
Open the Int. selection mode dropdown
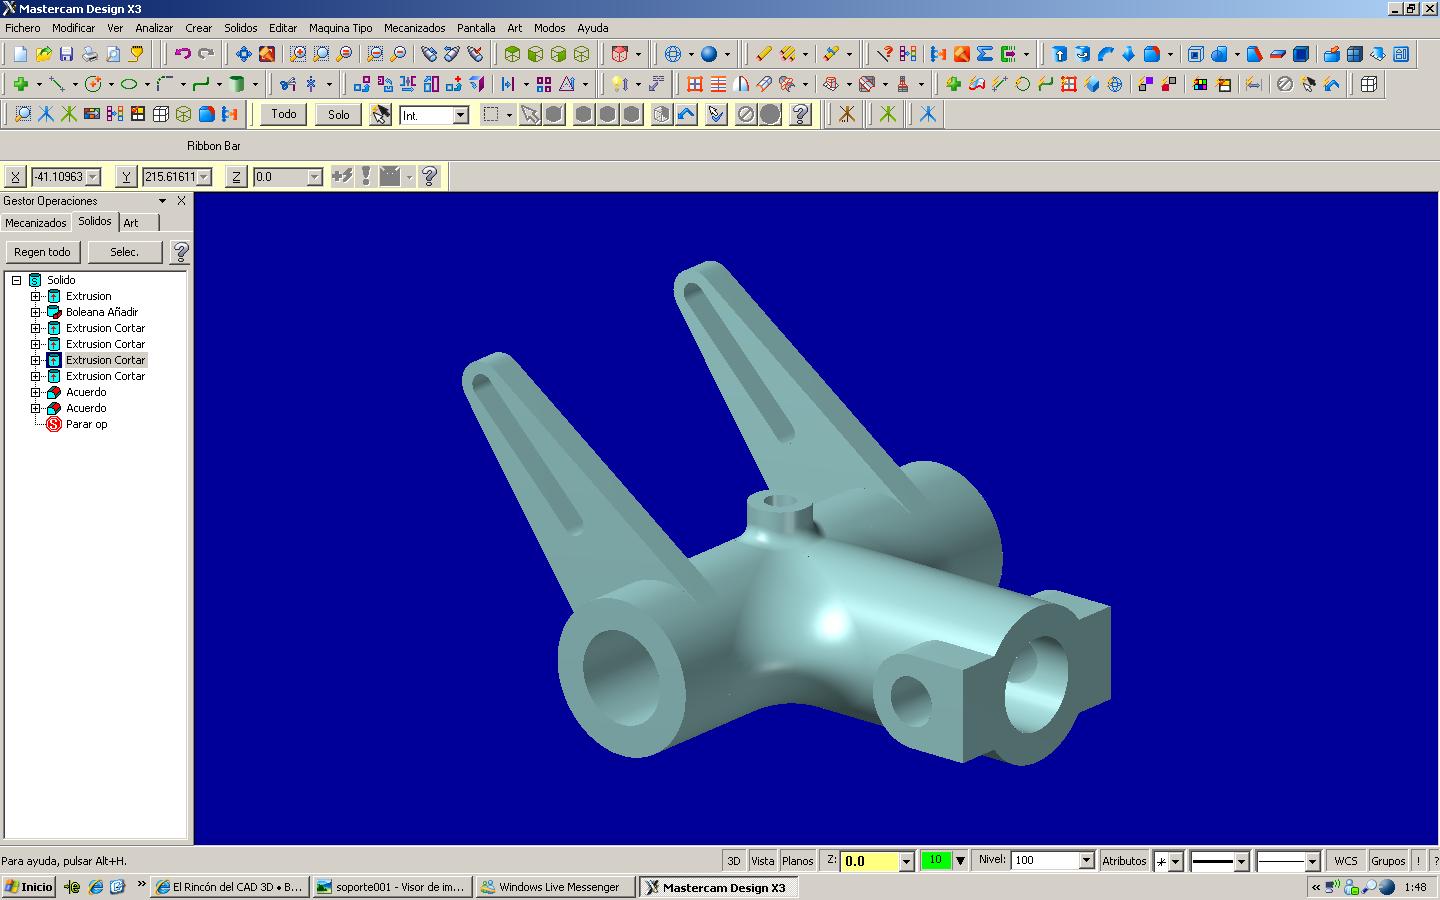461,116
